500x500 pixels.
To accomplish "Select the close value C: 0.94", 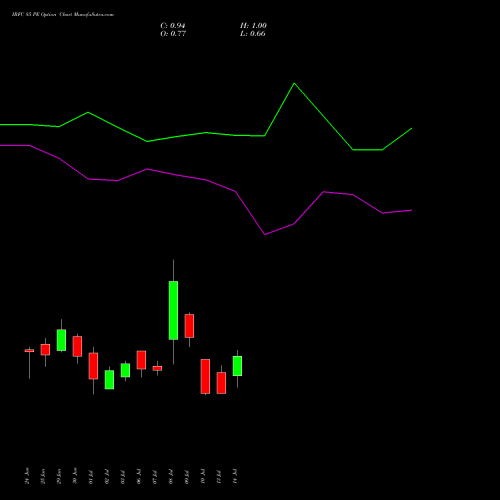I will point(173,26).
